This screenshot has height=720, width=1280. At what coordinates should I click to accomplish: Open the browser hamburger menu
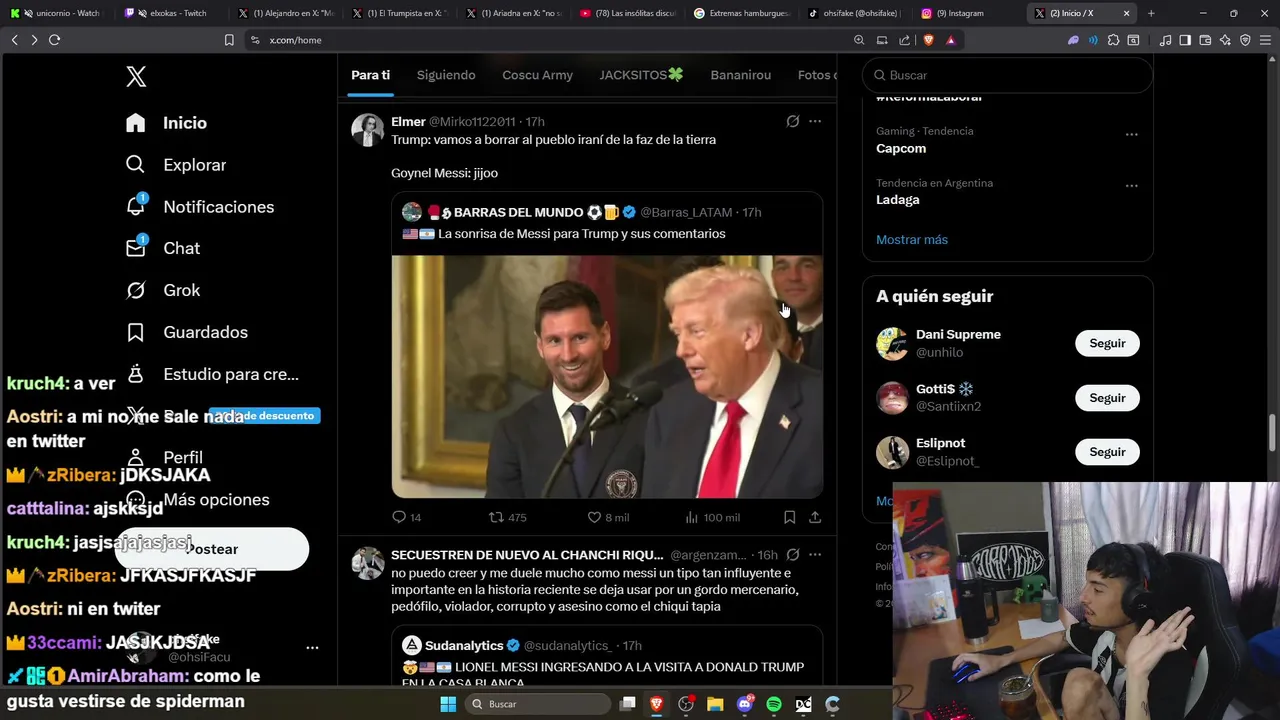coord(1265,40)
